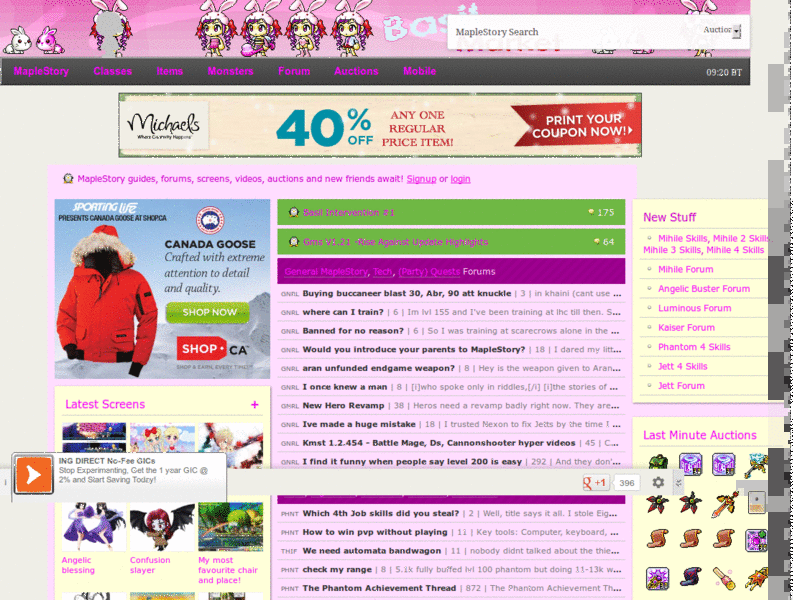The image size is (800, 600).
Task: Open the Tech forum link
Action: point(382,271)
